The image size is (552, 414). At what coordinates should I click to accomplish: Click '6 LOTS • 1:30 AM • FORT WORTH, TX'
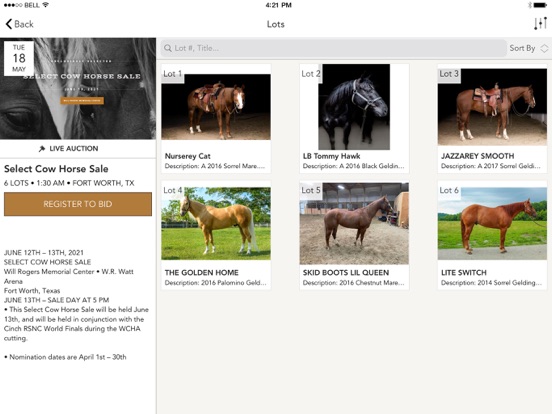[69, 183]
